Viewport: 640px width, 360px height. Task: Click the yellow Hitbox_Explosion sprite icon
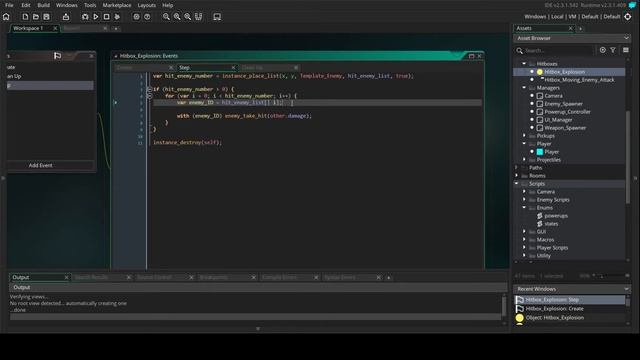pos(540,72)
